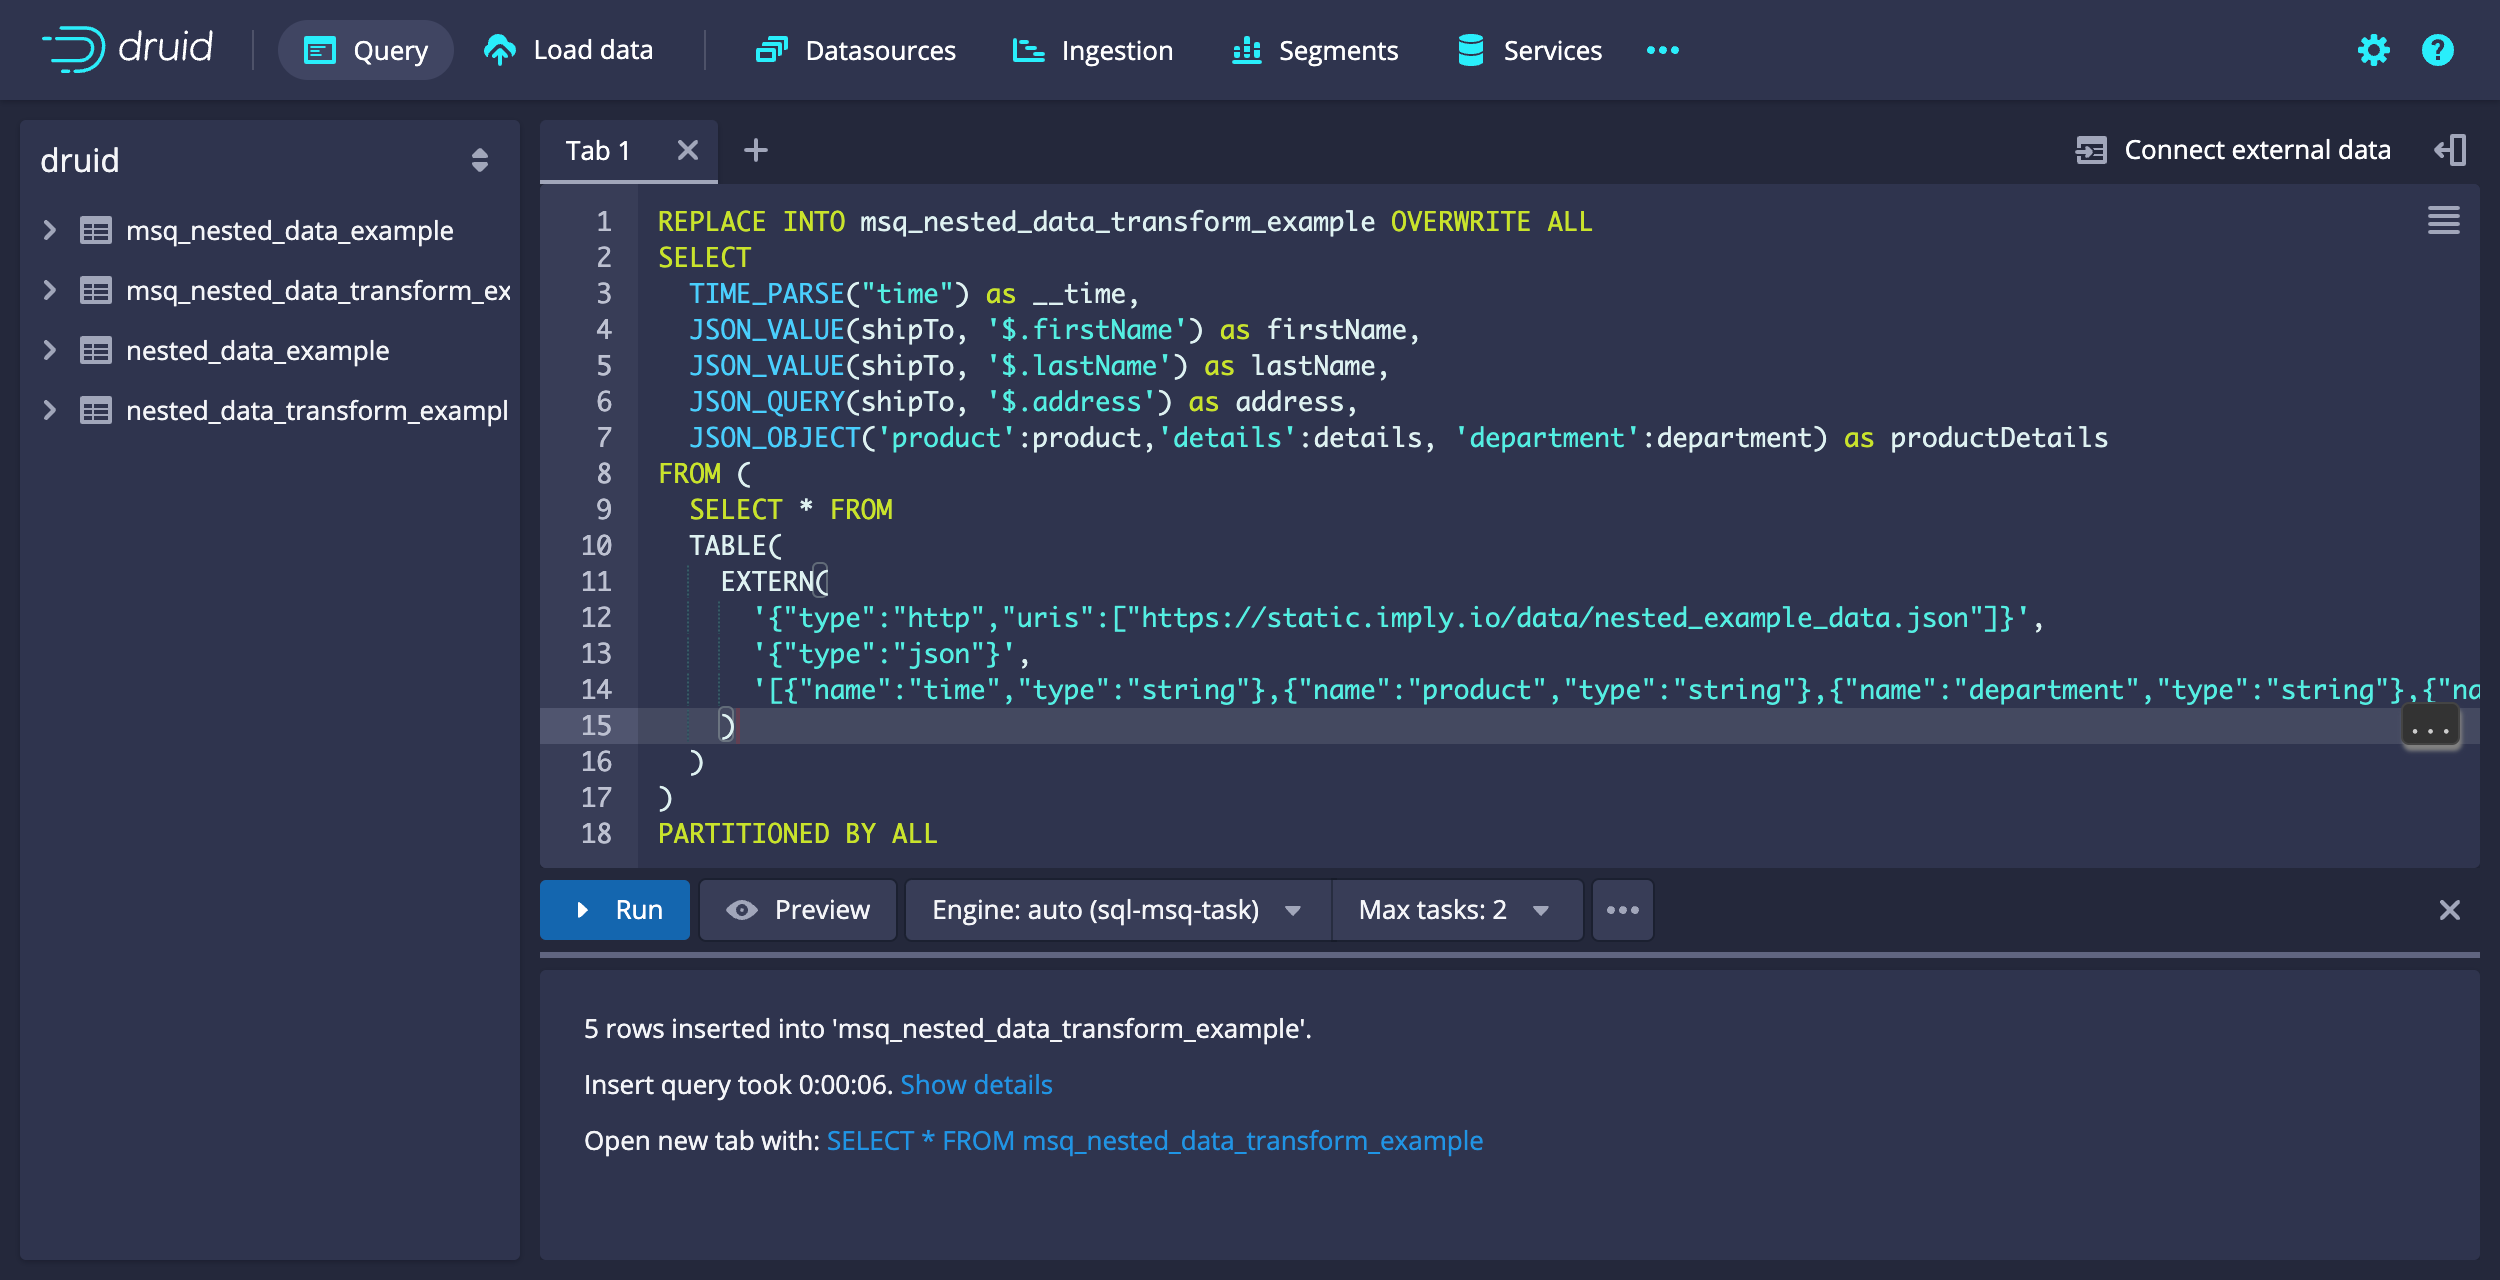
Task: Open a new Tab 1 plus tab
Action: point(756,150)
